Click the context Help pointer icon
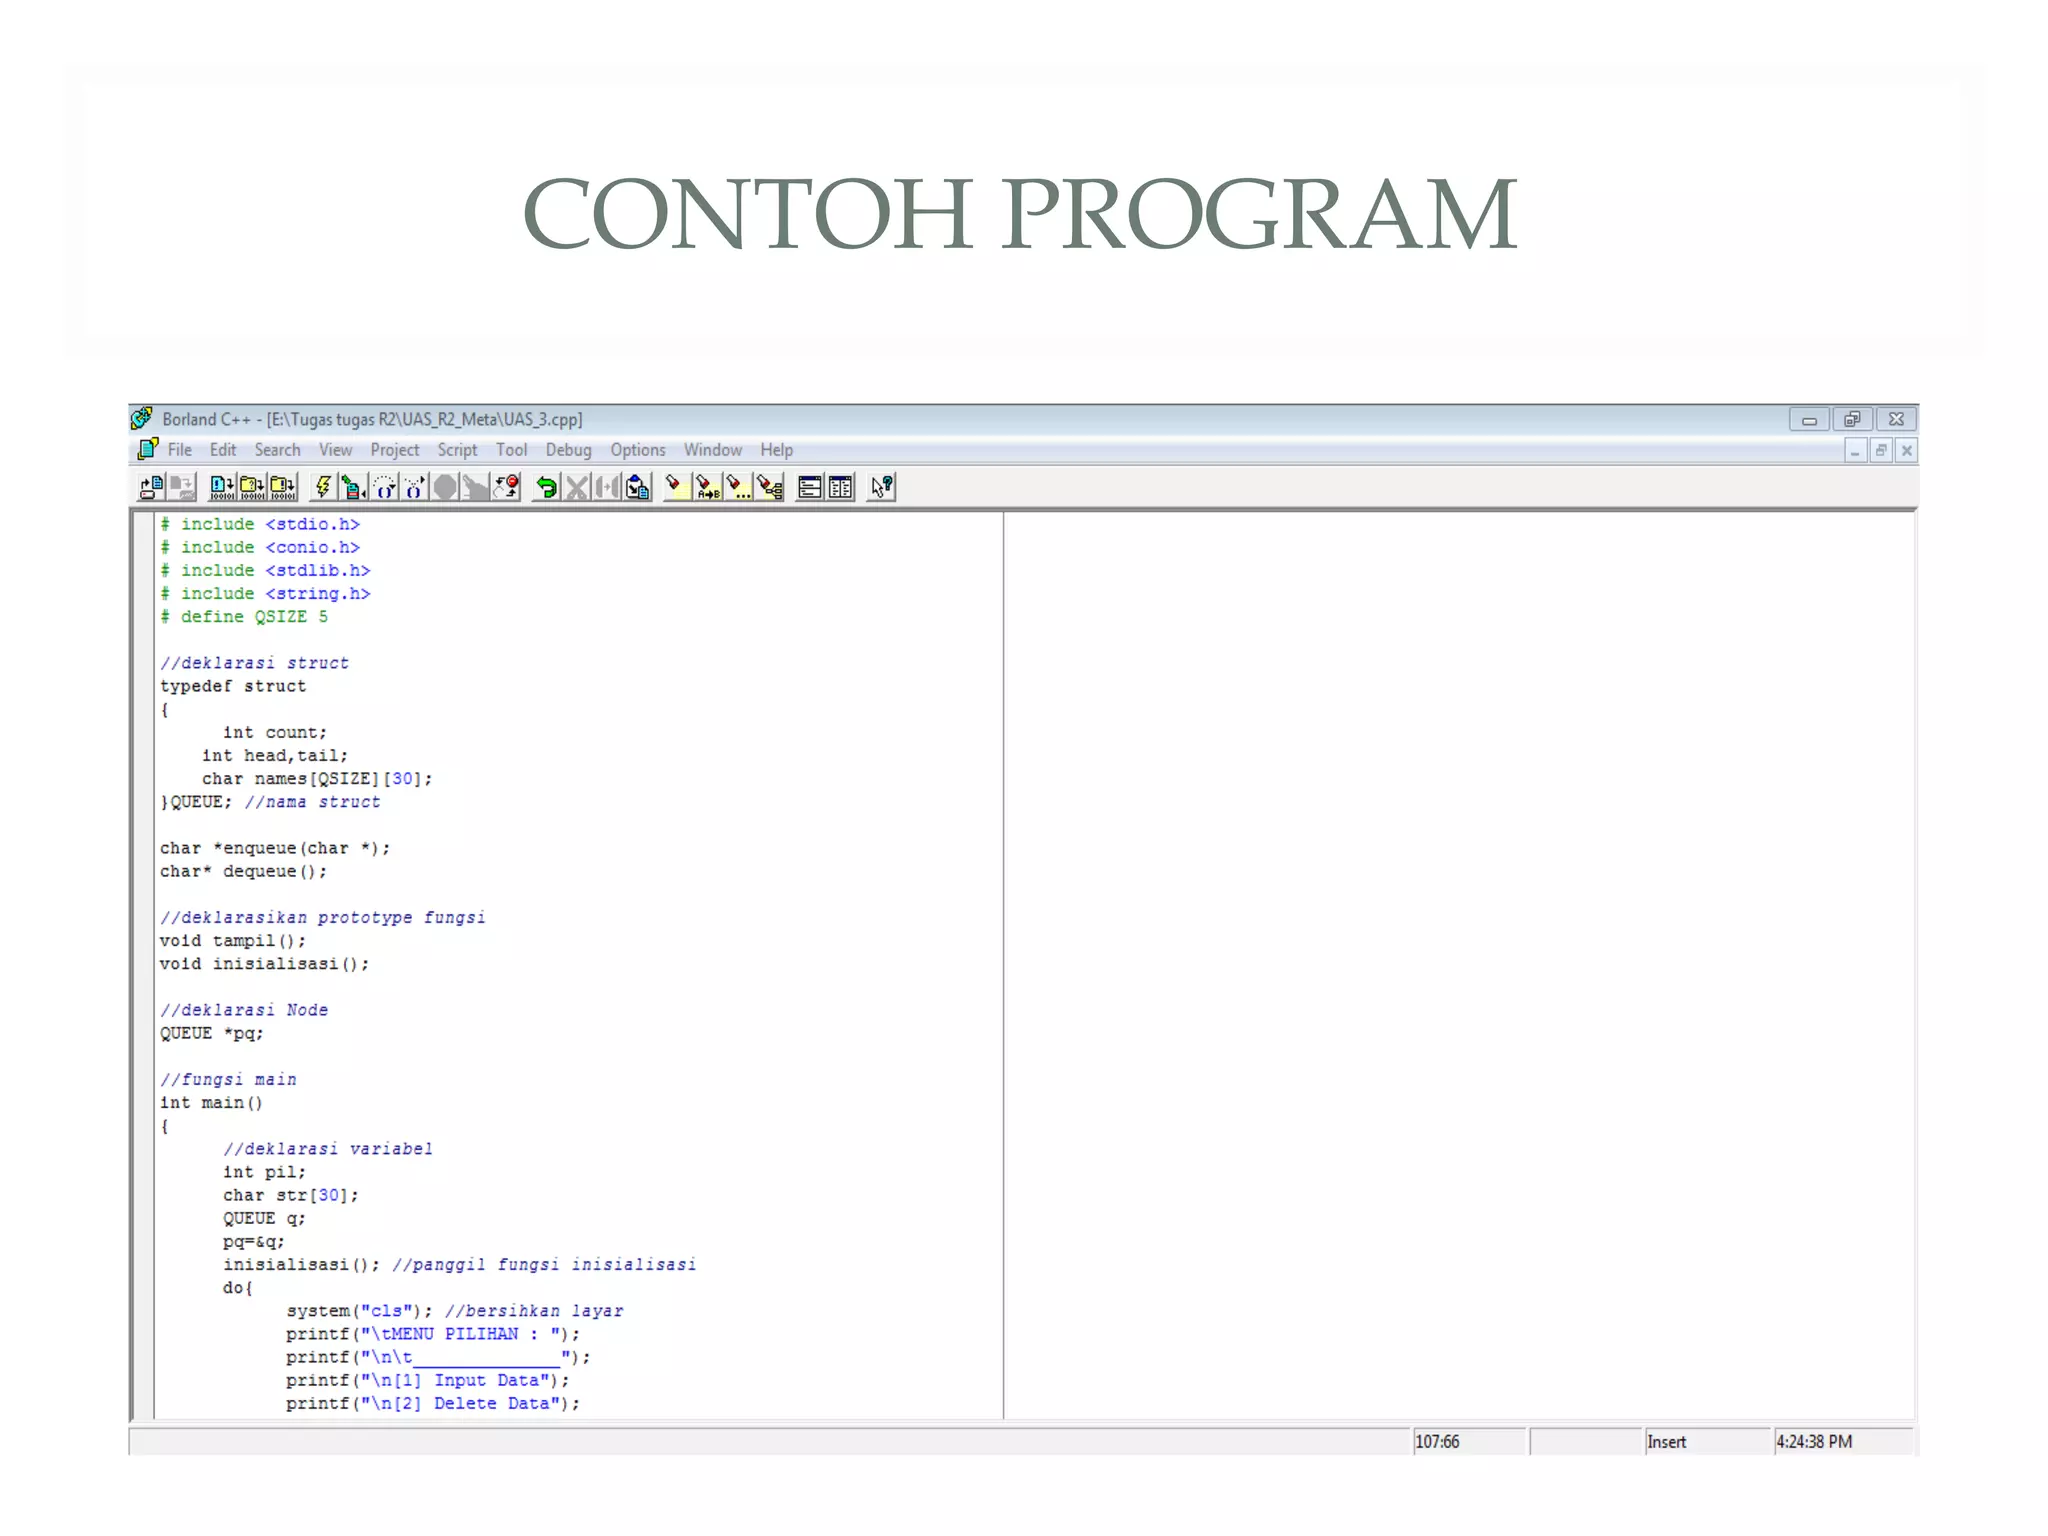2048x1536 pixels. tap(881, 487)
